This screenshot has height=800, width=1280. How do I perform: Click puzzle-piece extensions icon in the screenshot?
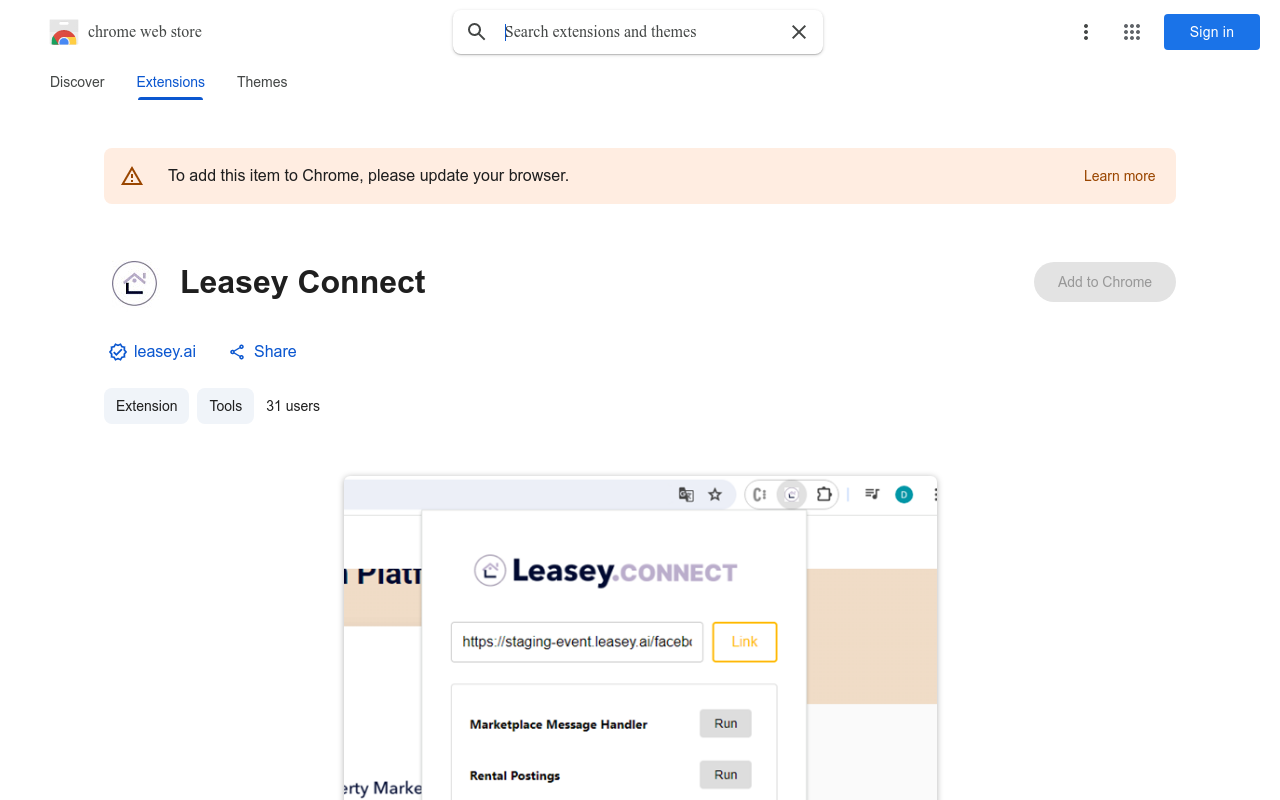[x=823, y=494]
